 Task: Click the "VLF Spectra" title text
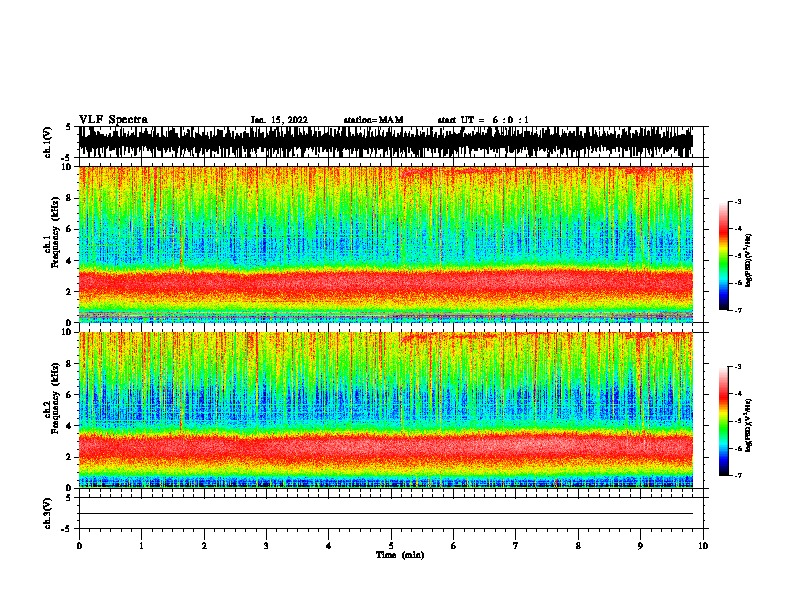(113, 120)
